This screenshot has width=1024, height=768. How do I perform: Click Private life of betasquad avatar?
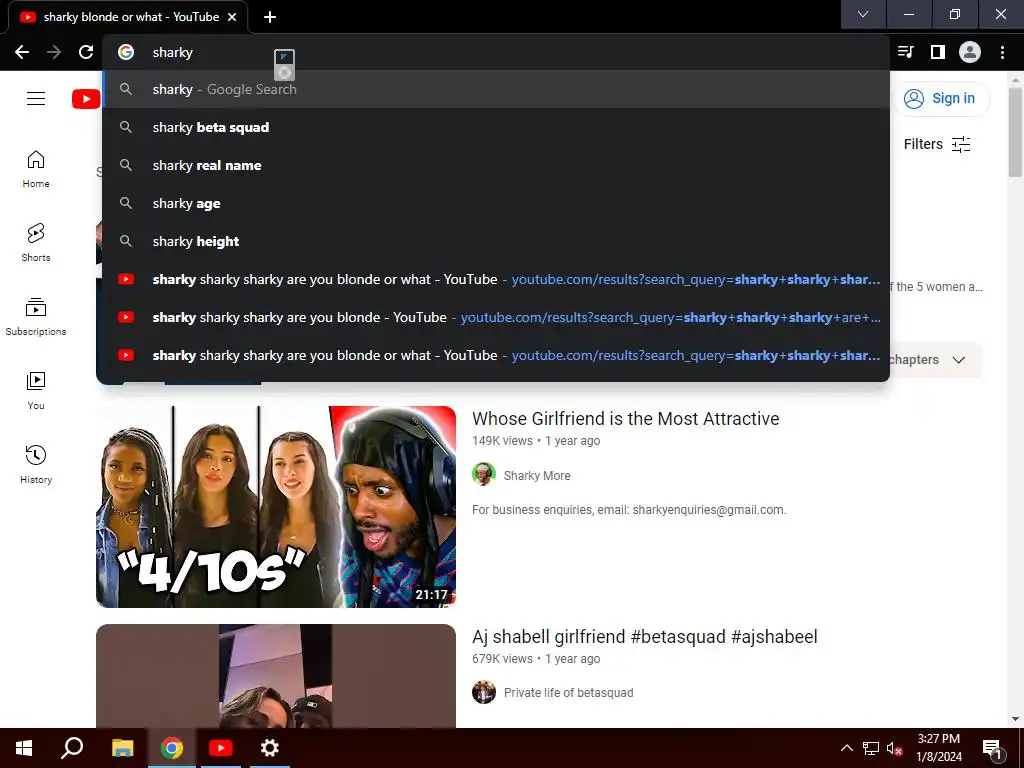pos(484,692)
